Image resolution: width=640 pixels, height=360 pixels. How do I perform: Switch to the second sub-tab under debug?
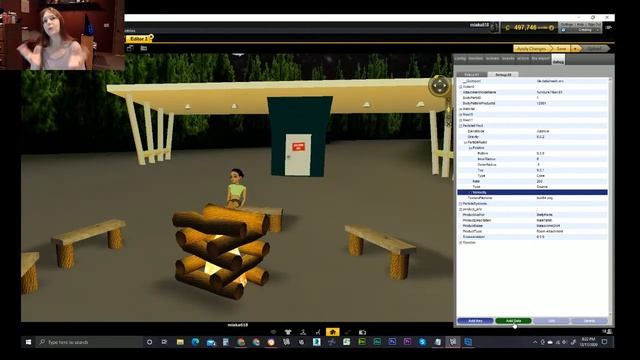503,74
